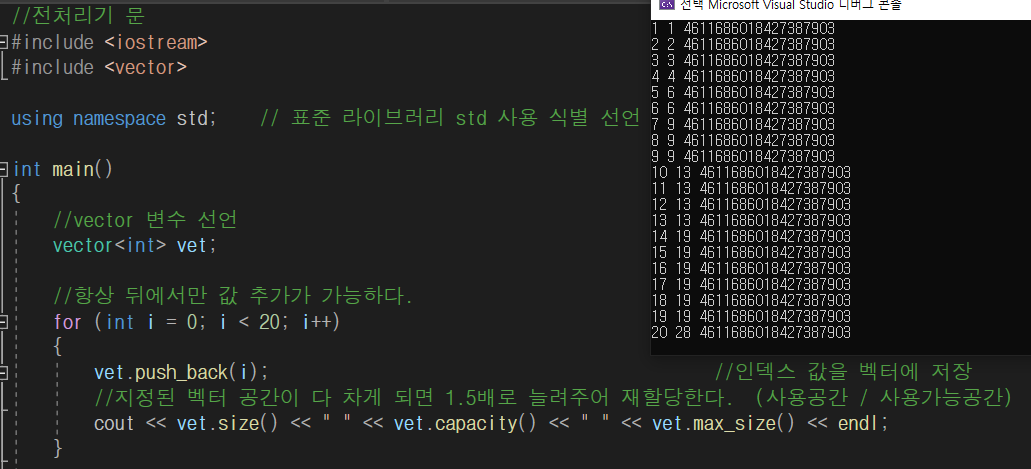1031x469 pixels.
Task: Click console output row starting '9 9'
Action: [x=743, y=156]
